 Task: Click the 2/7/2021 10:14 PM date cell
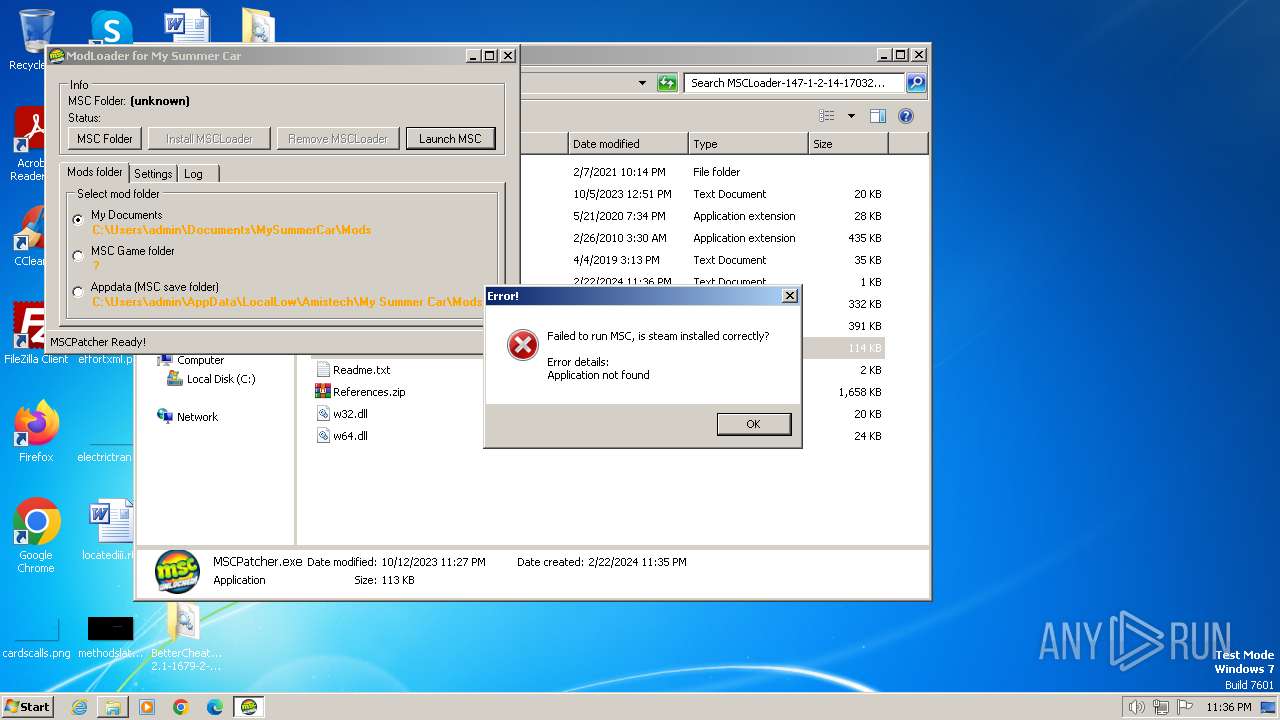pos(619,172)
